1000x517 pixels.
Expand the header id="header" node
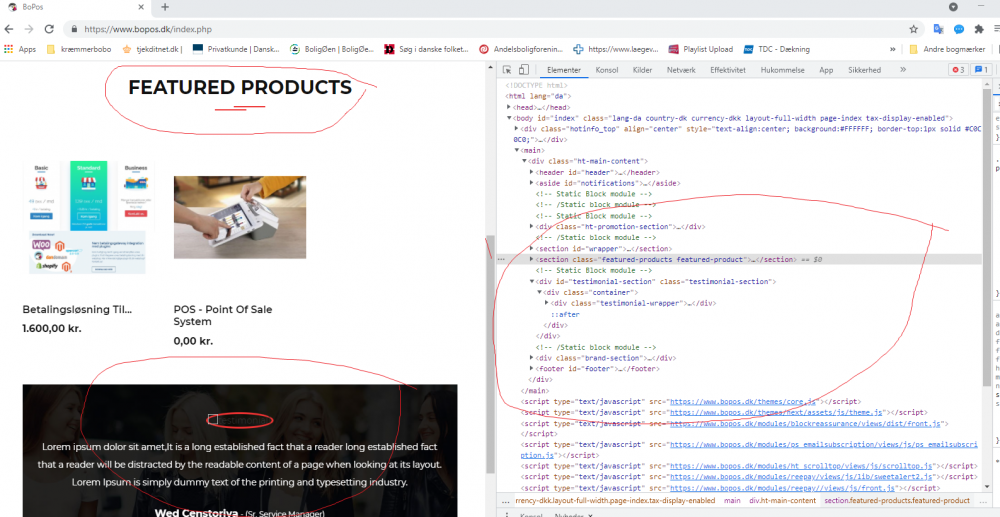tap(532, 172)
